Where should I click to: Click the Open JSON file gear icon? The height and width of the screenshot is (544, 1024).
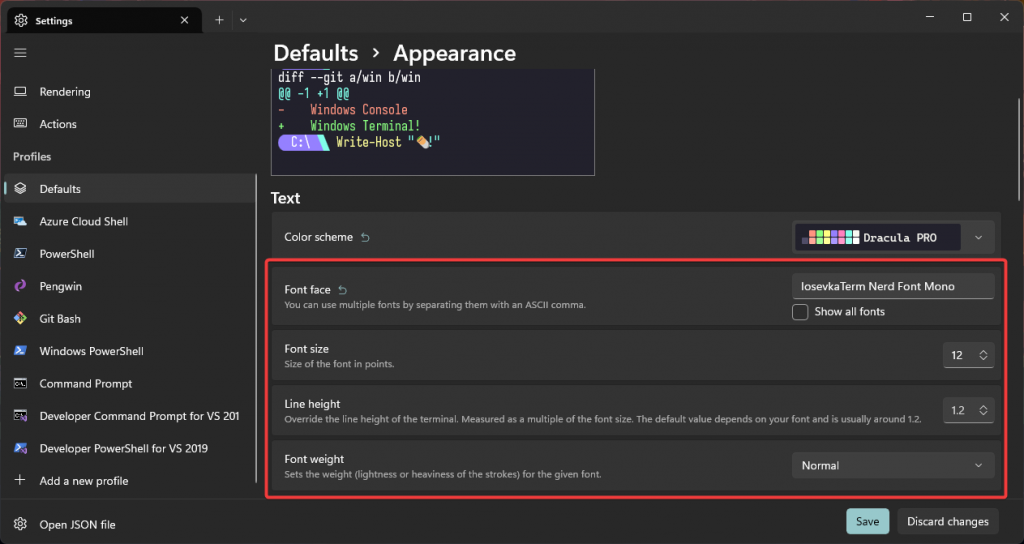pyautogui.click(x=20, y=524)
